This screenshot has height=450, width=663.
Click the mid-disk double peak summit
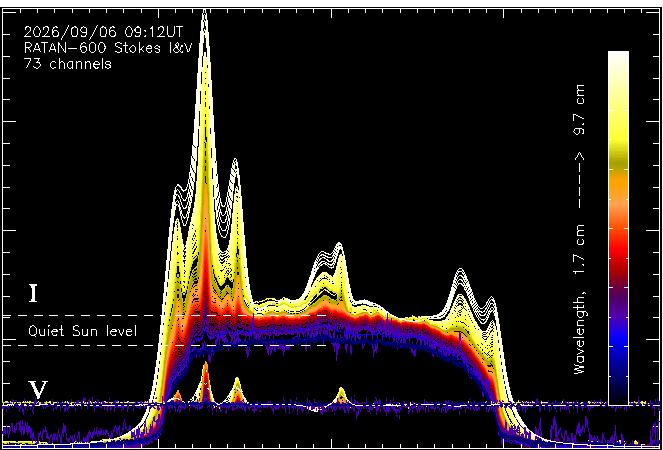(x=339, y=245)
